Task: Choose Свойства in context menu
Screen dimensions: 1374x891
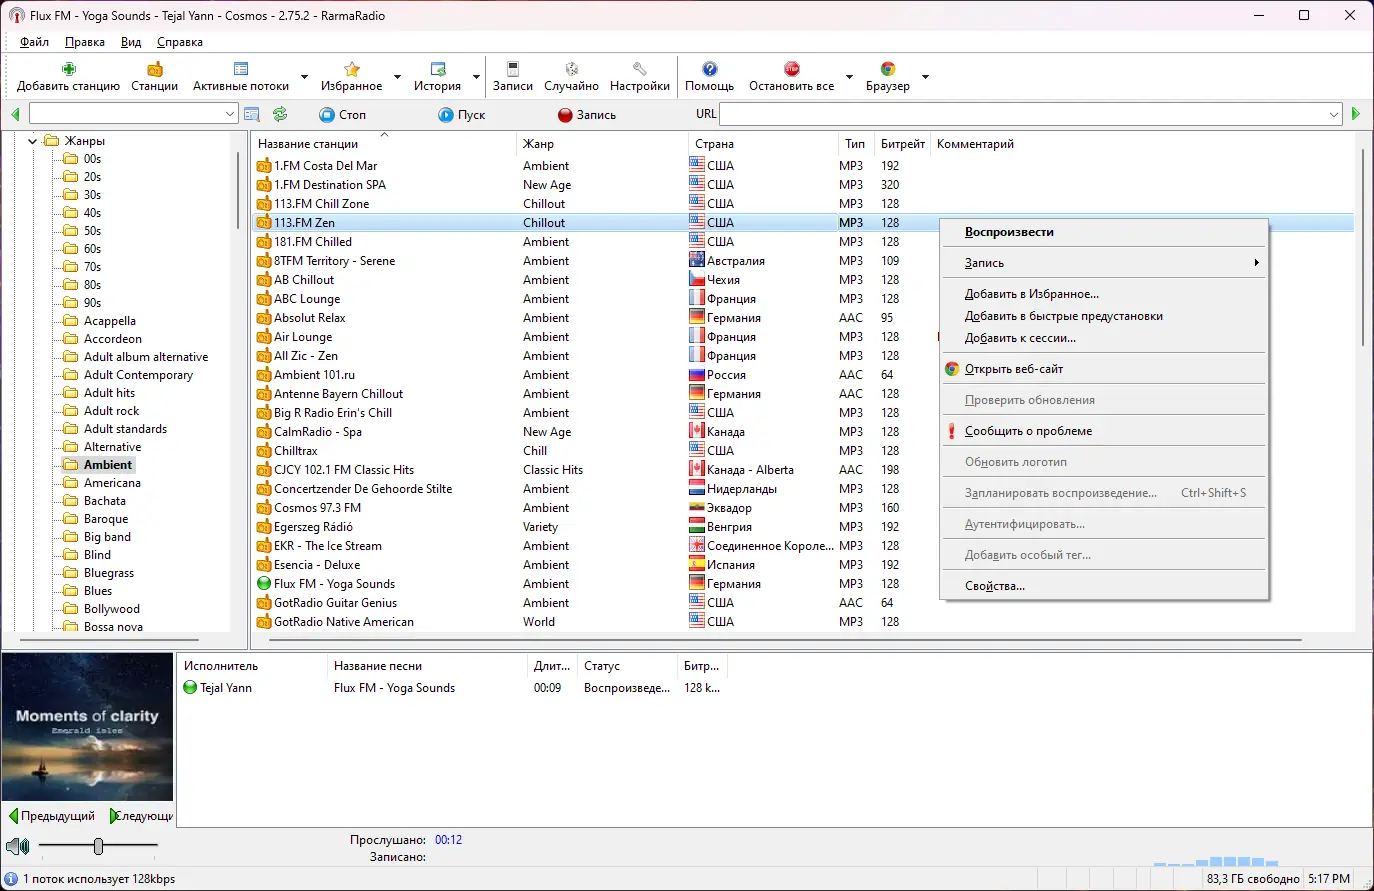Action: 1104,586
